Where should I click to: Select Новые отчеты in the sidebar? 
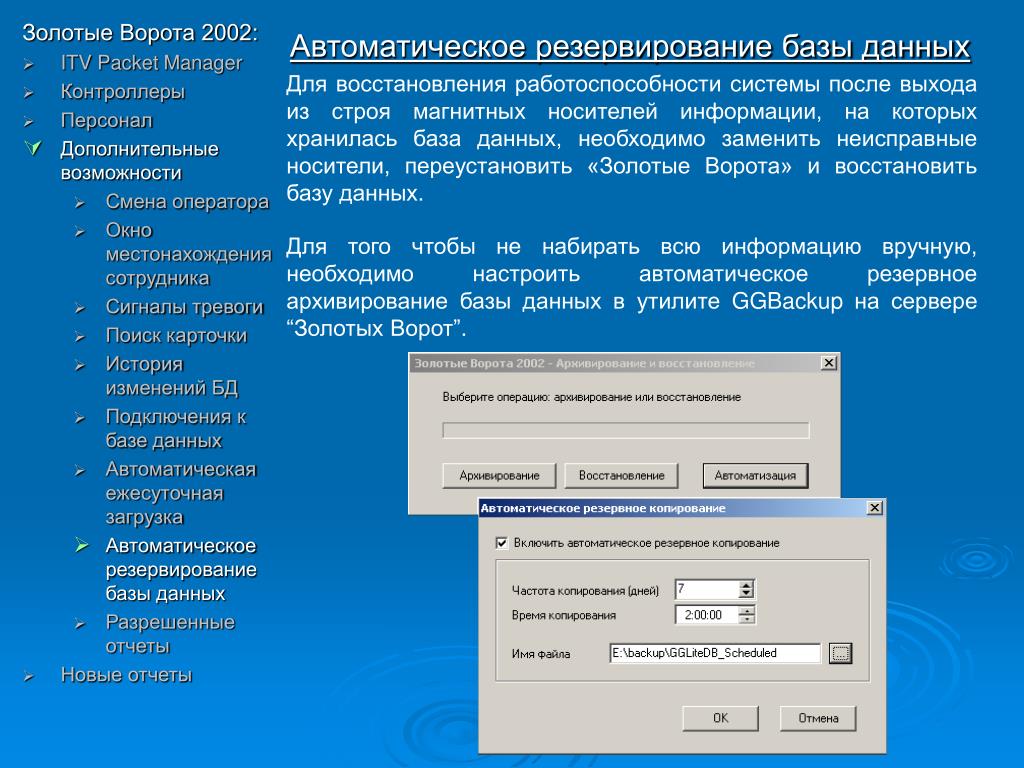126,675
